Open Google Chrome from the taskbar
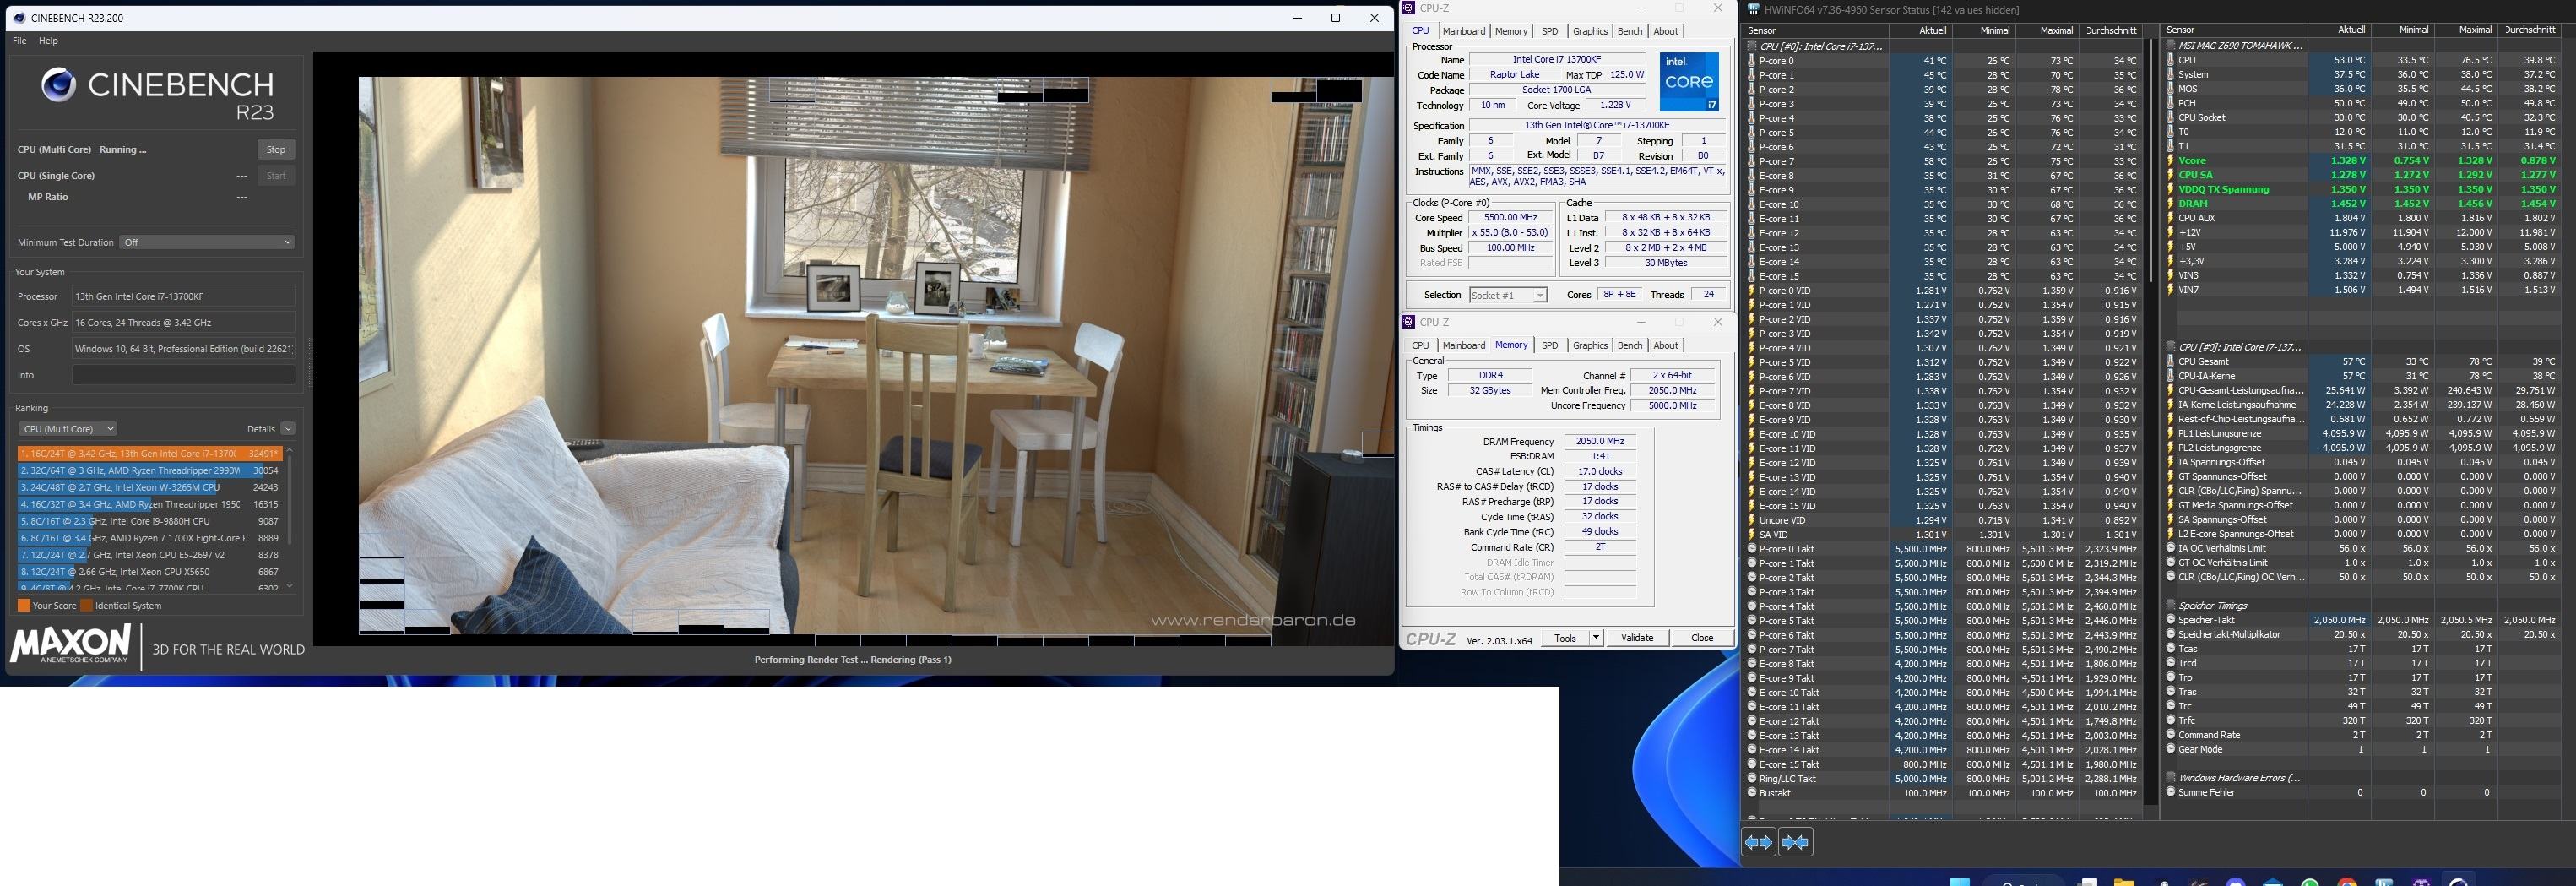 (x=2347, y=881)
